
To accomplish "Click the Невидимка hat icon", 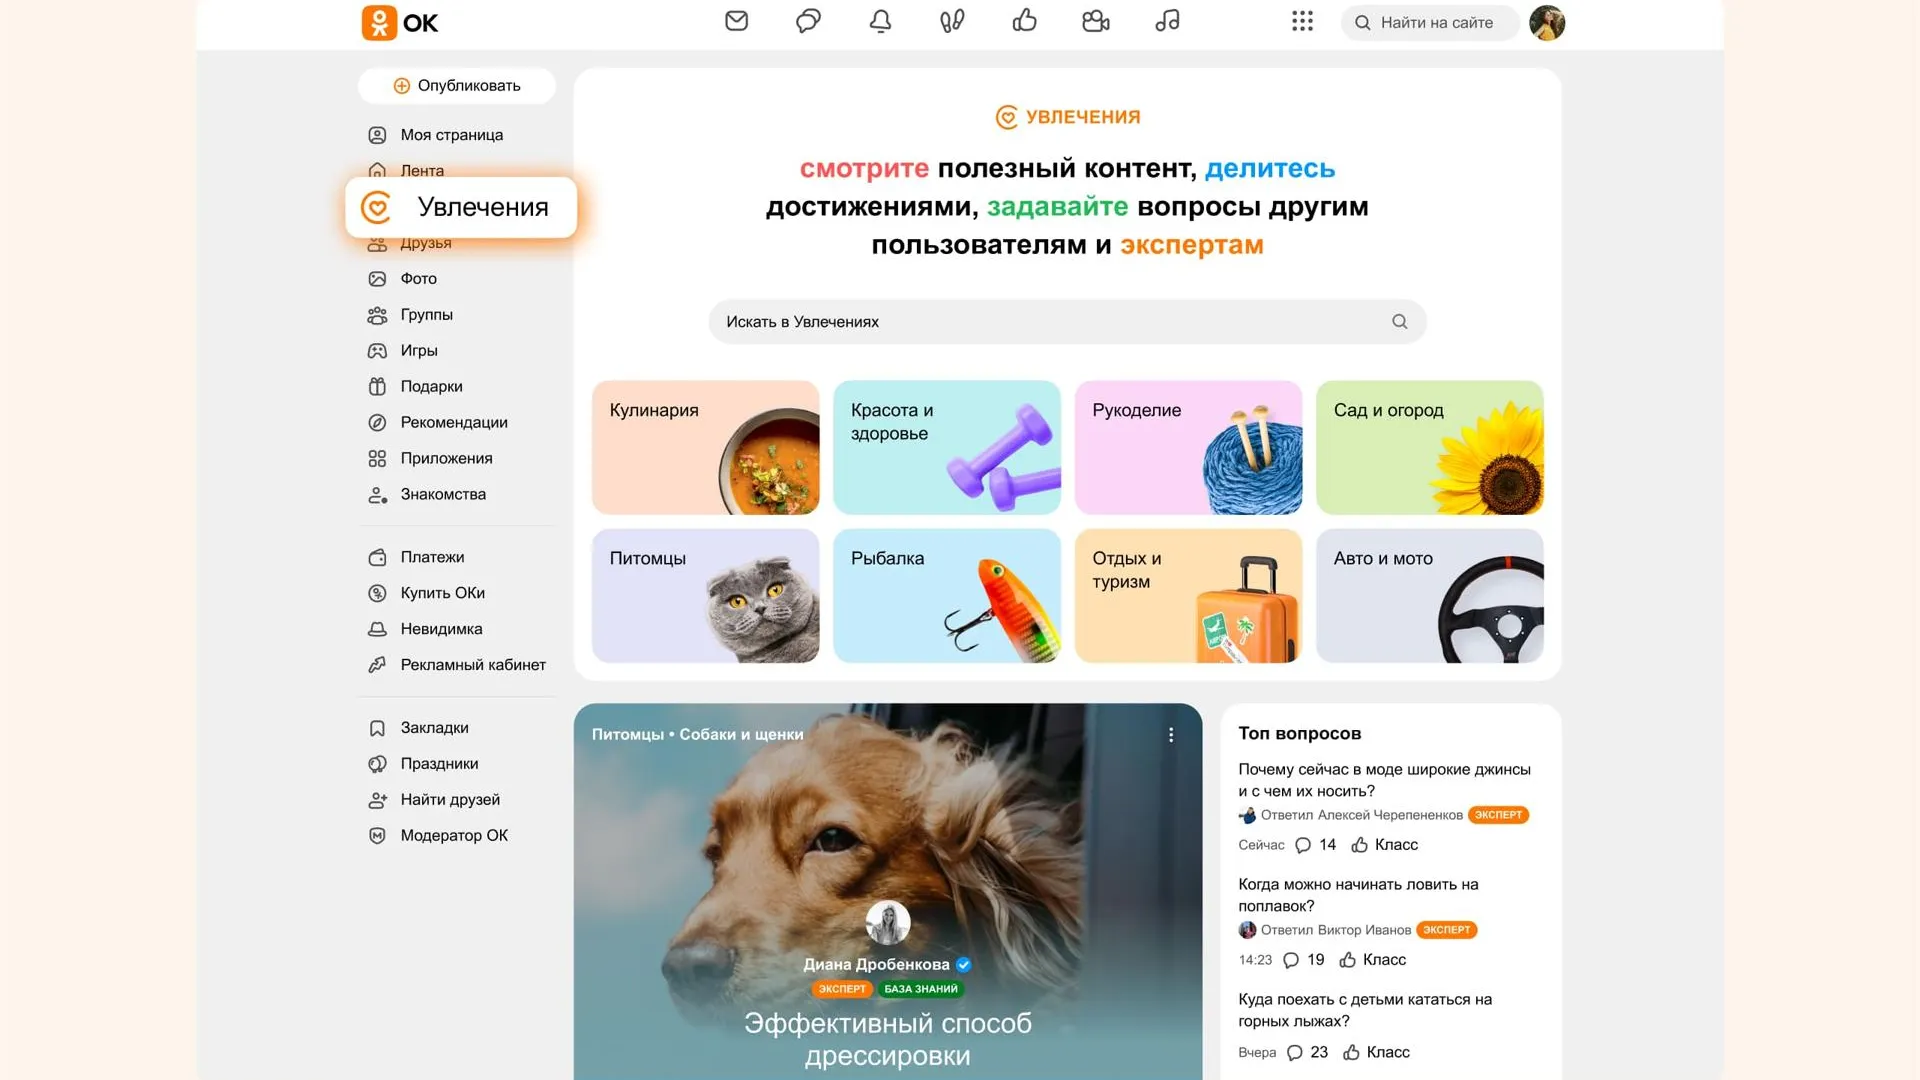I will pyautogui.click(x=377, y=630).
